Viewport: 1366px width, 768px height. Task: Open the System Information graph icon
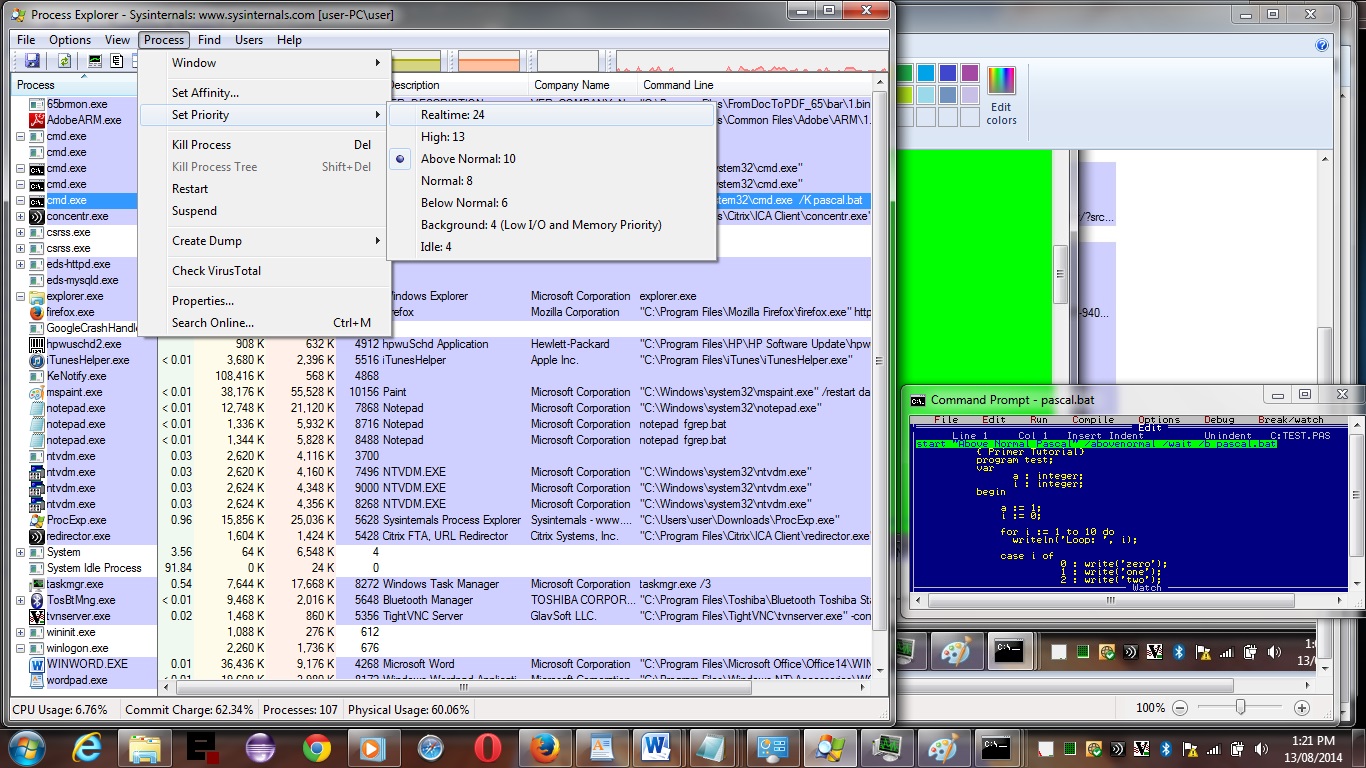96,62
